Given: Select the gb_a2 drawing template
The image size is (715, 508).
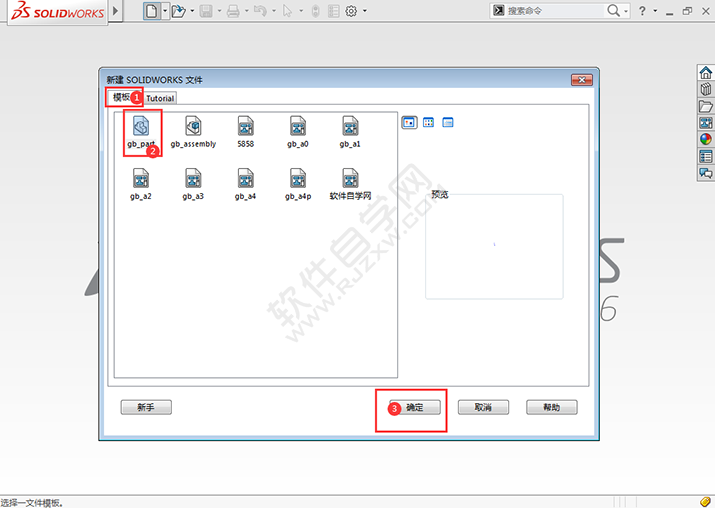Looking at the screenshot, I should click(x=141, y=185).
